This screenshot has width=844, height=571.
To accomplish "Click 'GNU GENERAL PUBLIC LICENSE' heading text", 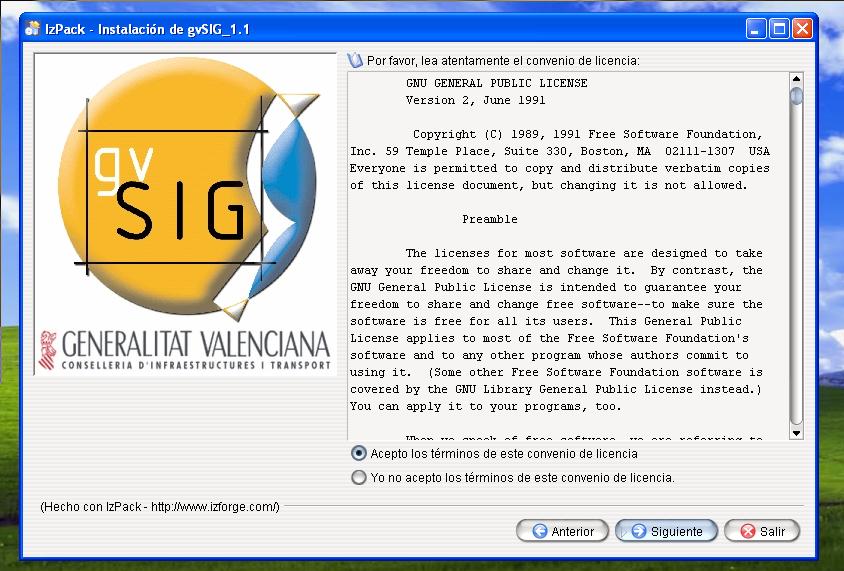I will pos(496,83).
